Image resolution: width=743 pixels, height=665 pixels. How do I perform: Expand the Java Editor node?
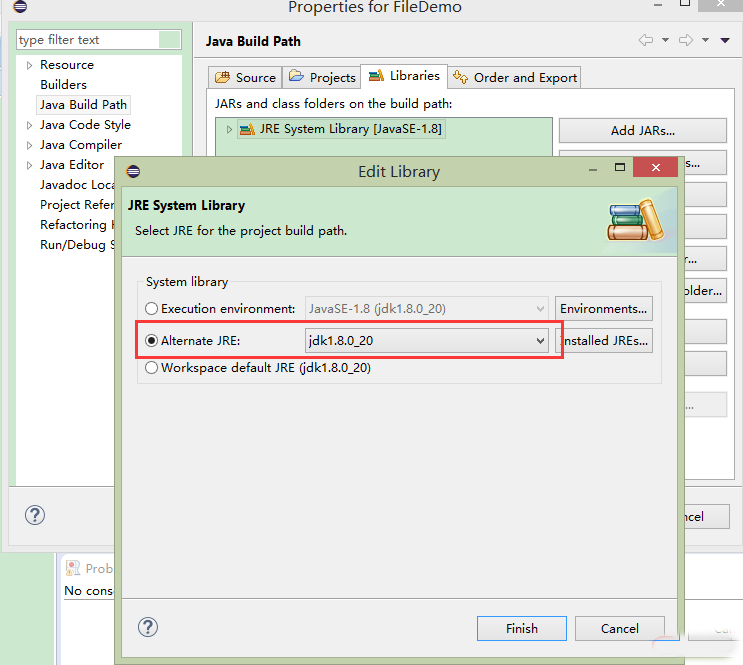point(29,165)
